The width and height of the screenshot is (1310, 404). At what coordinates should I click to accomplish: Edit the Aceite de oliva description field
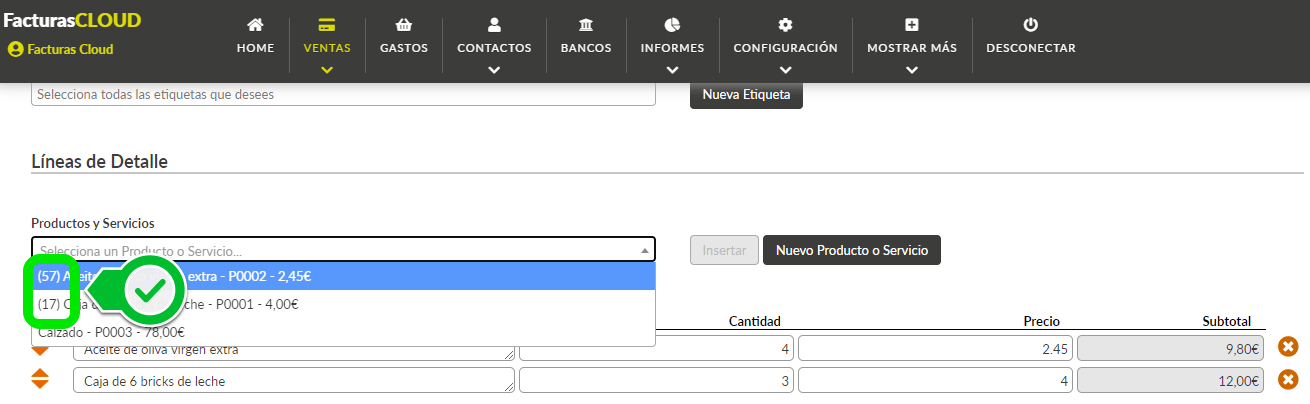coord(294,348)
